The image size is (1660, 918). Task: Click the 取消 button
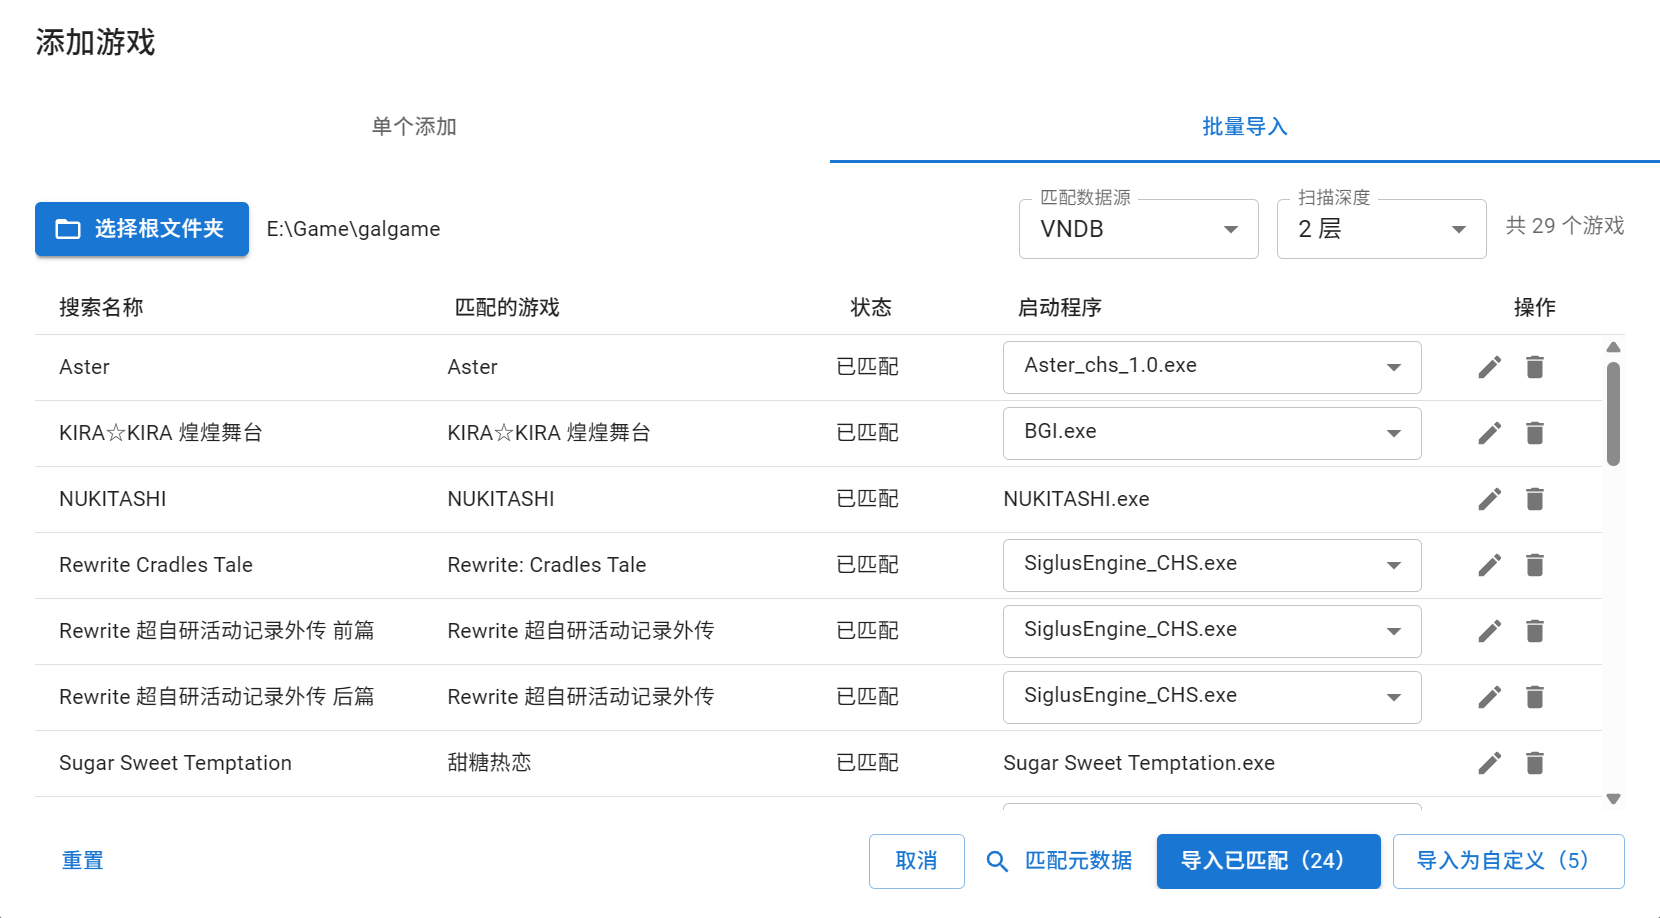point(916,861)
